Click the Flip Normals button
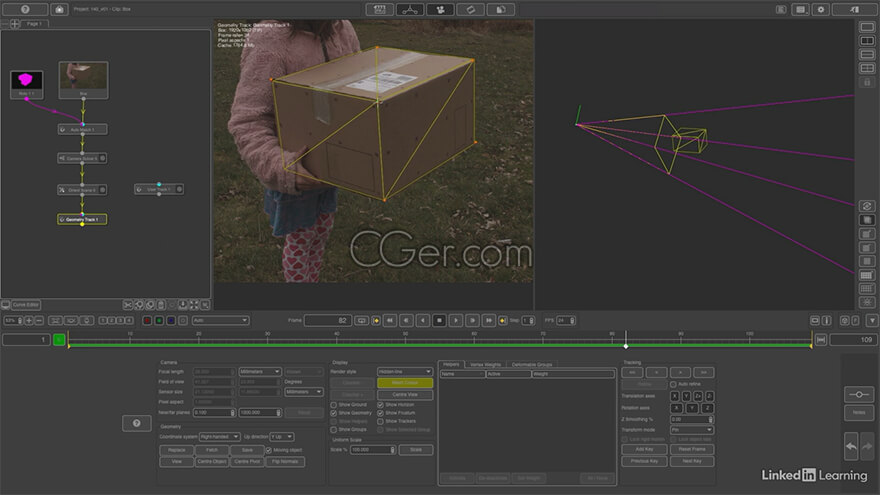This screenshot has height=495, width=880. point(285,461)
